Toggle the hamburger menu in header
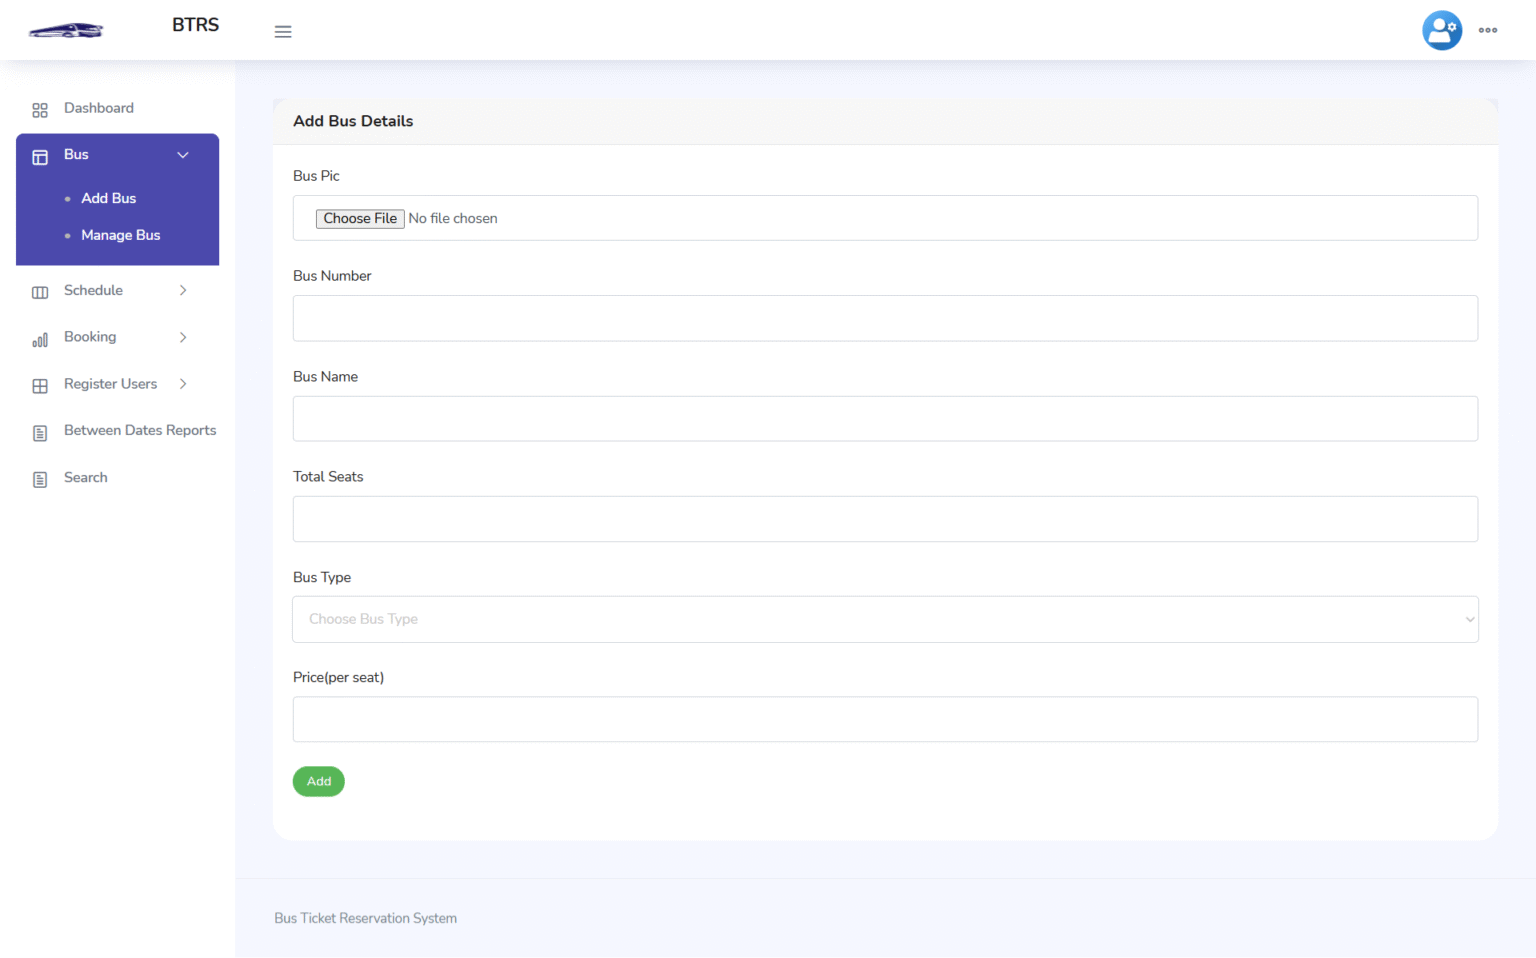Viewport: 1536px width, 958px height. click(x=283, y=31)
